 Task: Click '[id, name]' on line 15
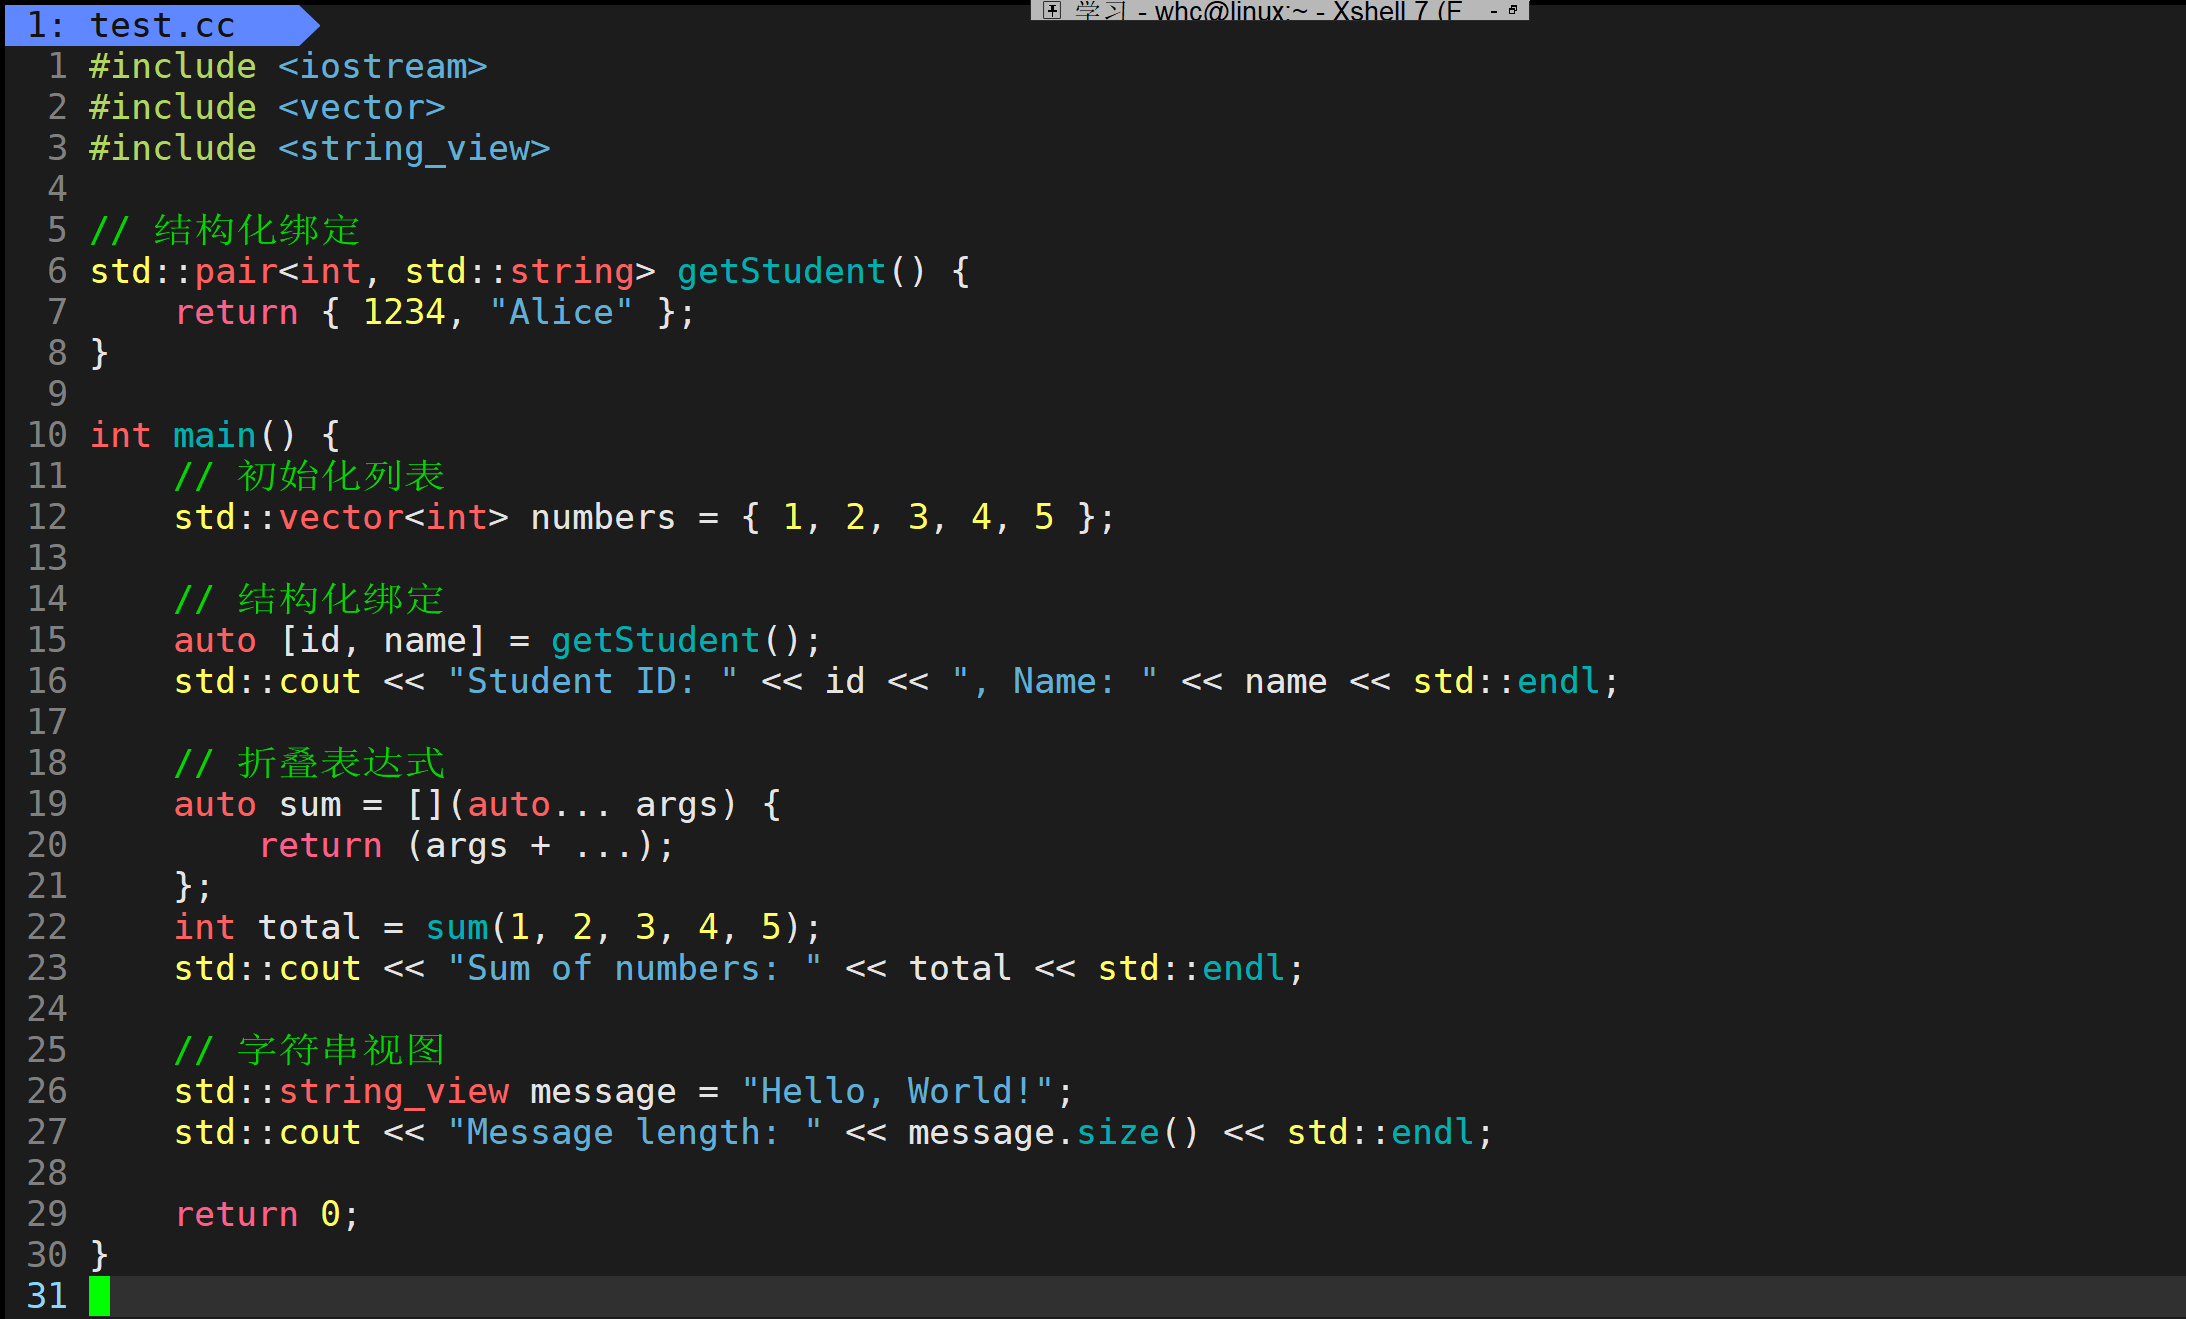coord(383,640)
